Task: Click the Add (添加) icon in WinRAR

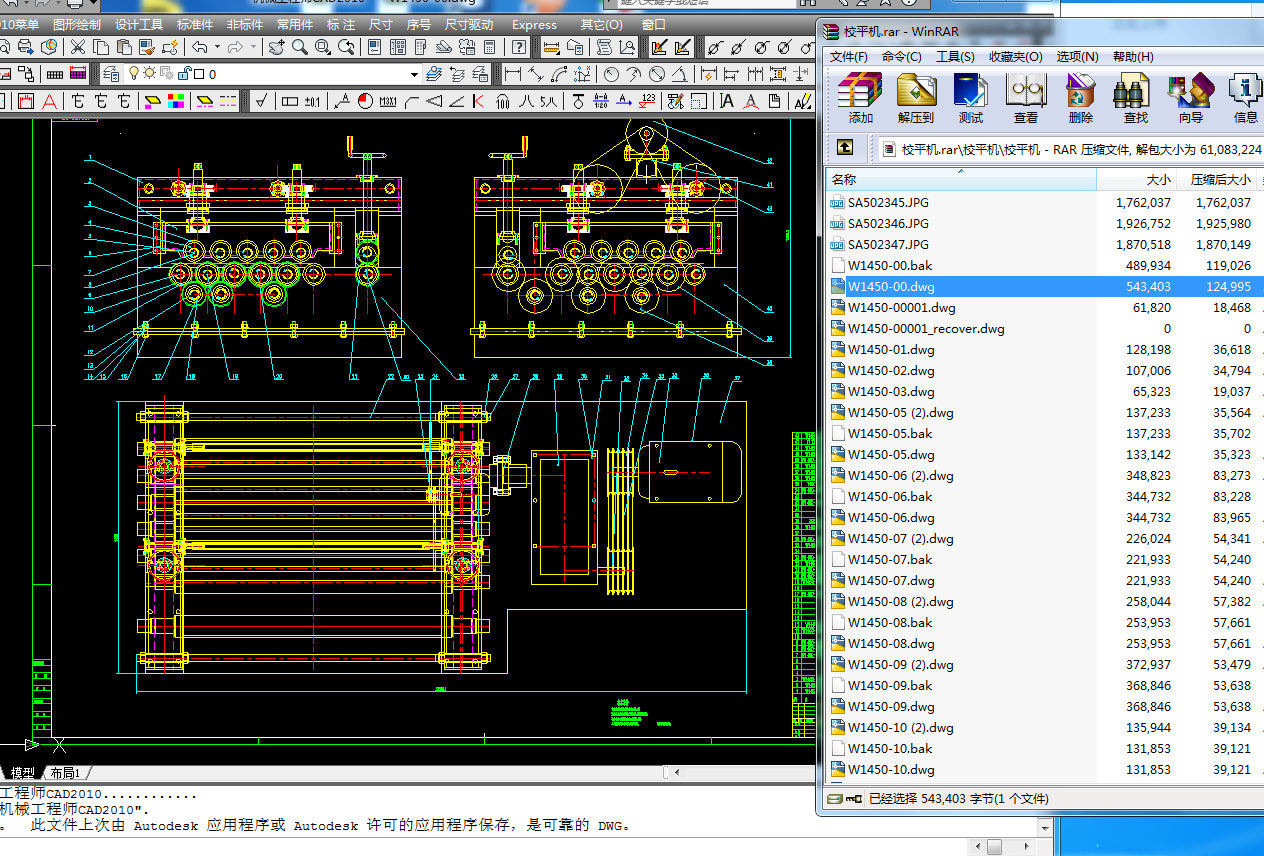Action: pyautogui.click(x=860, y=98)
